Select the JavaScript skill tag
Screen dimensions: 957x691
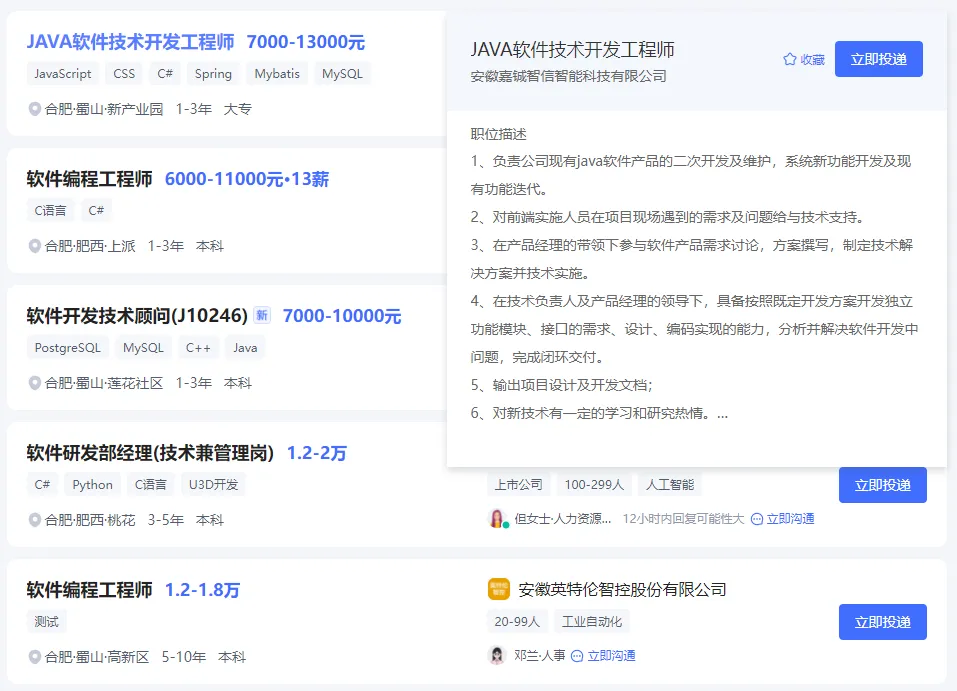pos(62,74)
